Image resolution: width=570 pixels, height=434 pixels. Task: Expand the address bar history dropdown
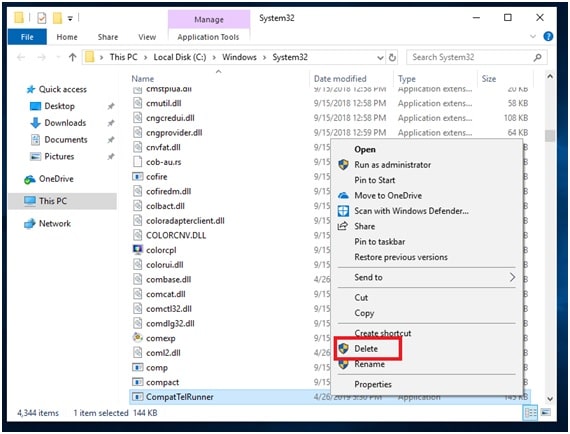click(x=380, y=57)
